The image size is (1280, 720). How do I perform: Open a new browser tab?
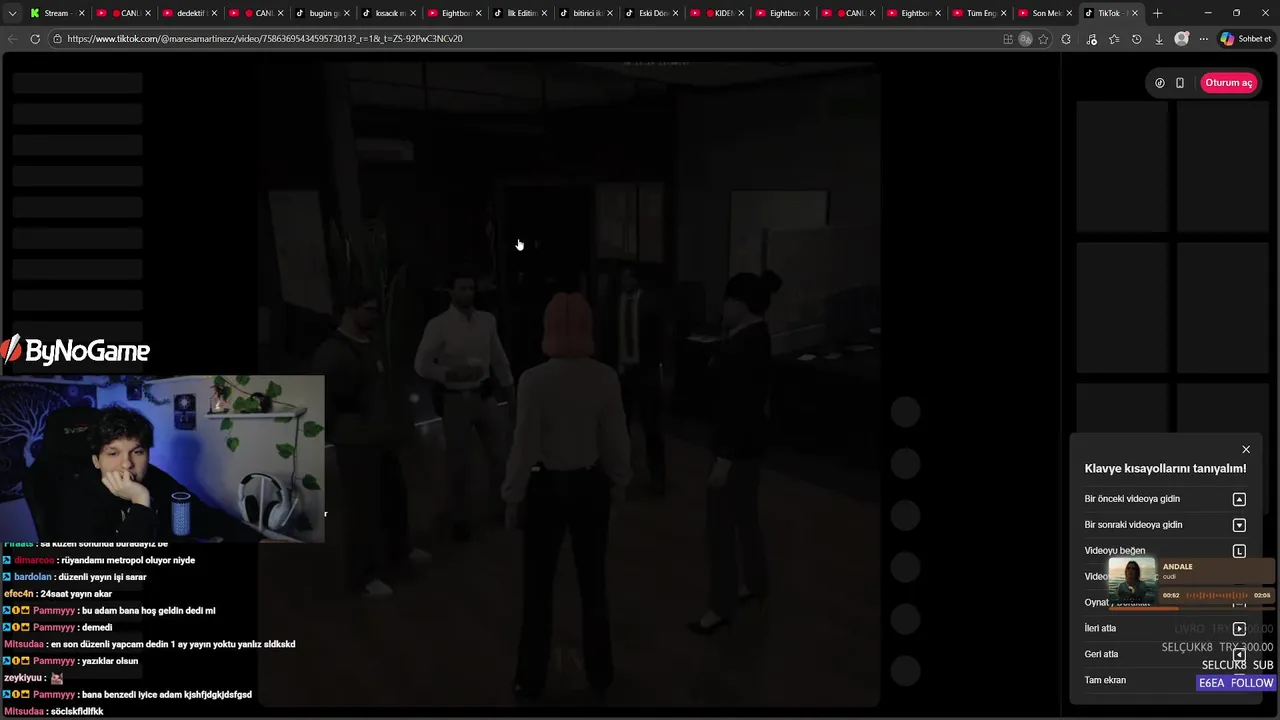[x=1157, y=13]
